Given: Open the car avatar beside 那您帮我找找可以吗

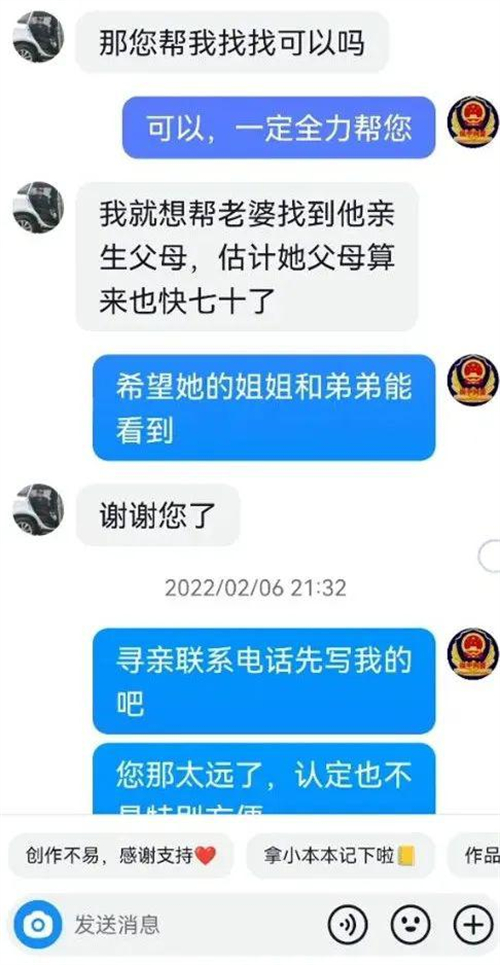Looking at the screenshot, I should coord(38,37).
